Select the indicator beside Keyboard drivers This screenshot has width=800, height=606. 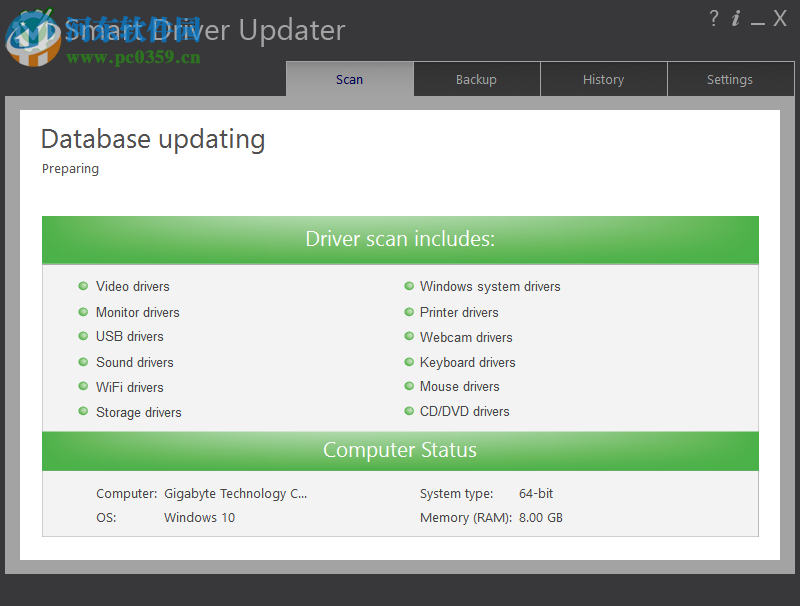click(x=409, y=362)
